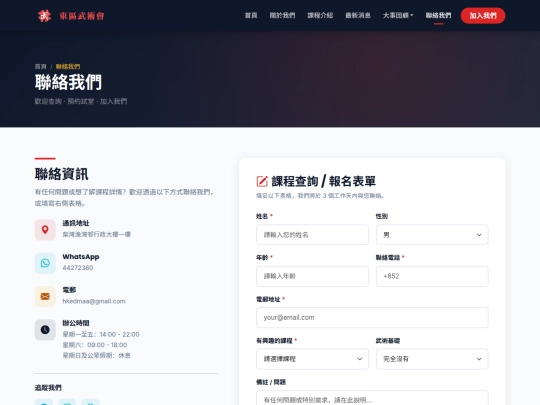Click the 備註 / 問題 remarks textarea
The width and height of the screenshot is (540, 405).
pyautogui.click(x=372, y=398)
